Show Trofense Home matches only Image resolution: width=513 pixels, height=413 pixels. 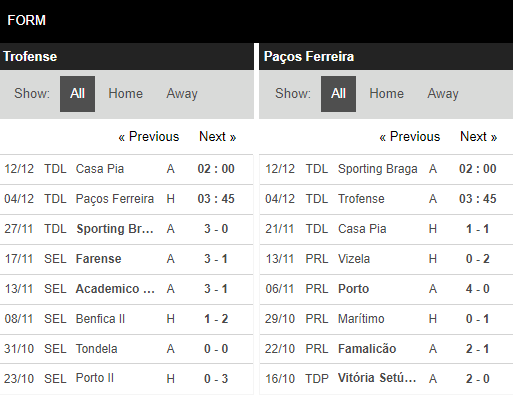pos(125,94)
